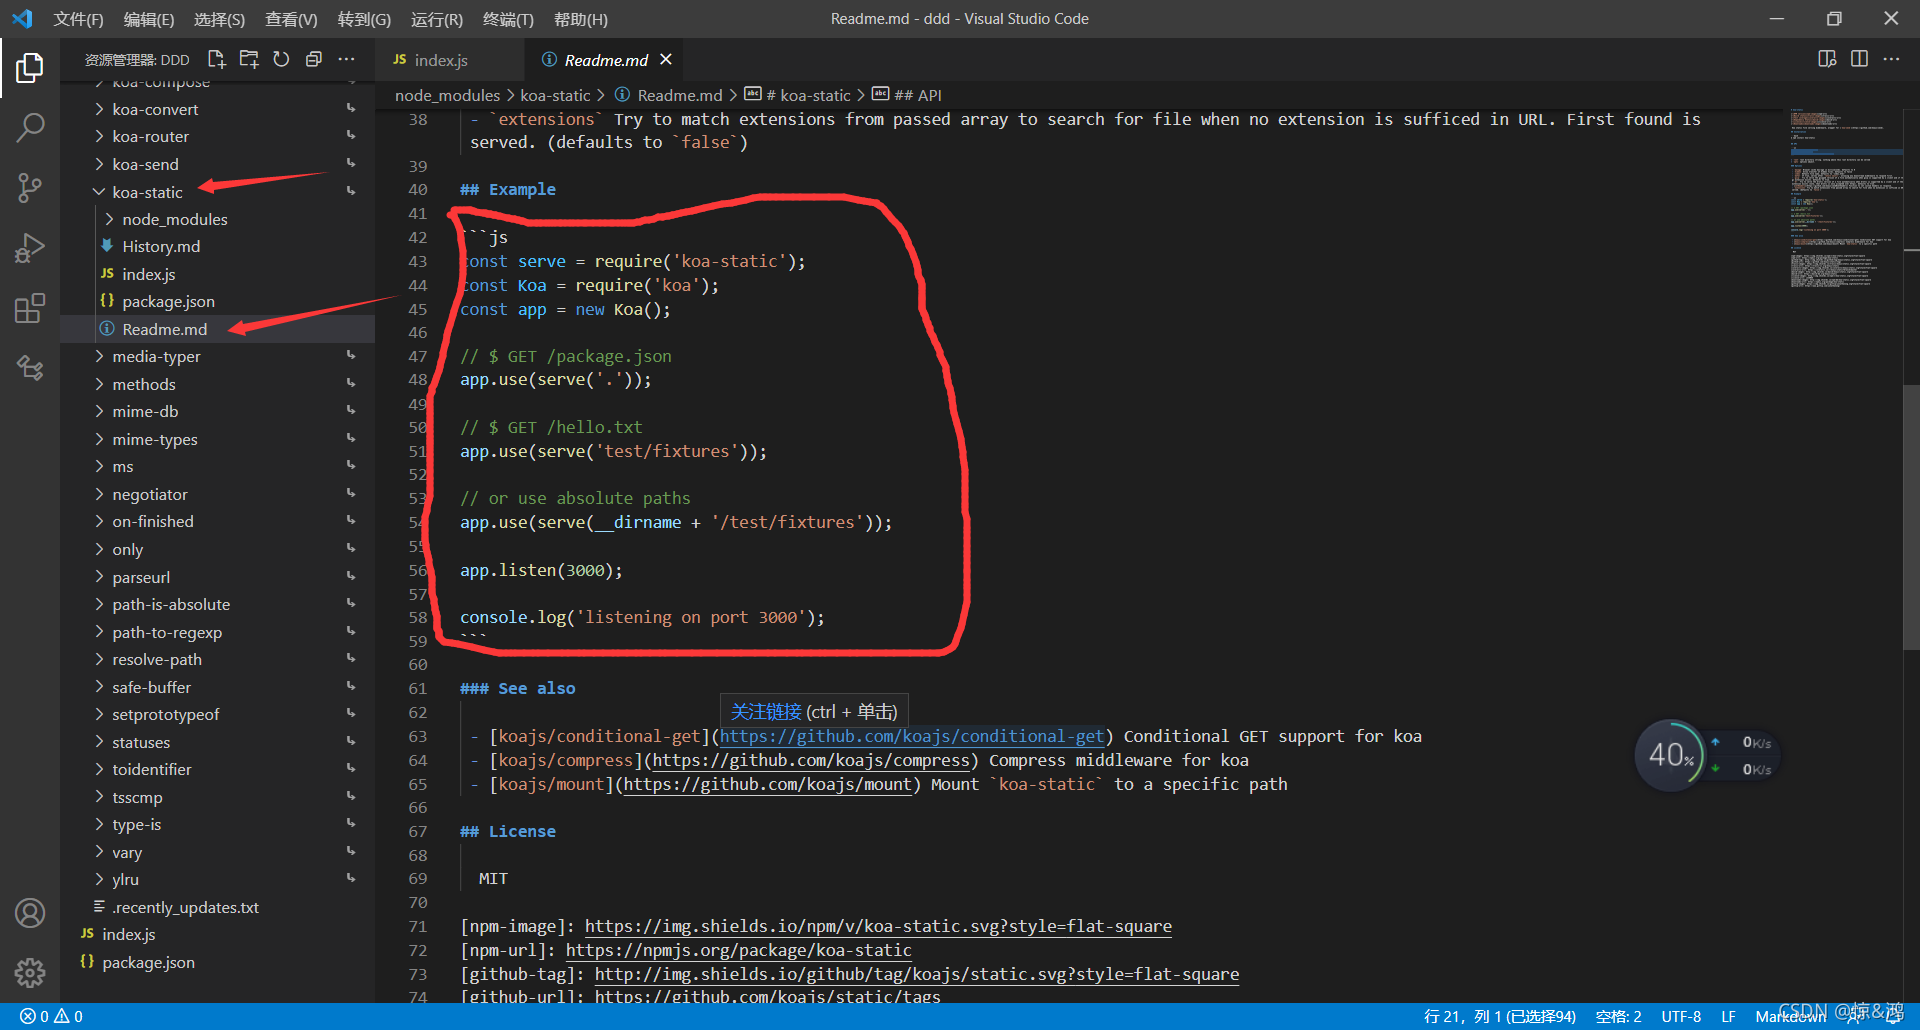The height and width of the screenshot is (1030, 1920).
Task: Collapse the koa-static folder
Action: (218, 192)
